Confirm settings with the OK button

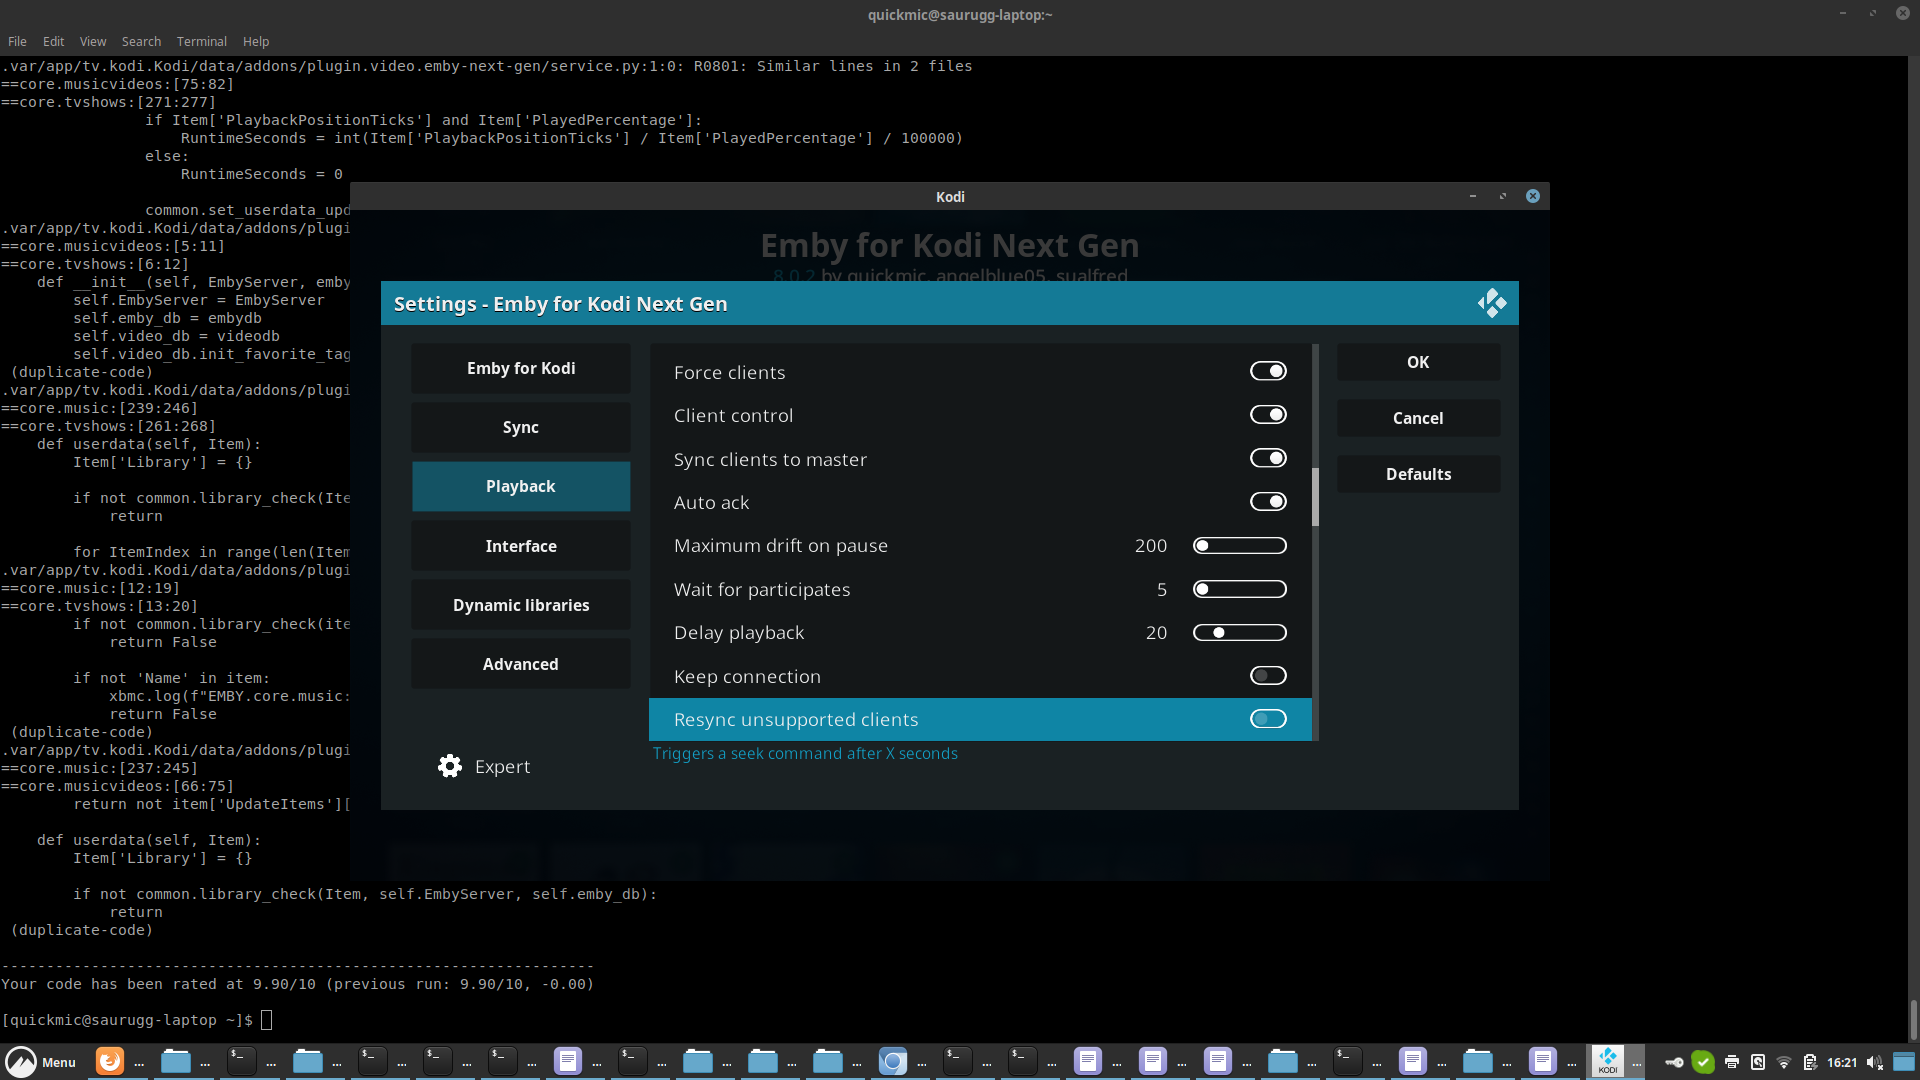point(1418,361)
